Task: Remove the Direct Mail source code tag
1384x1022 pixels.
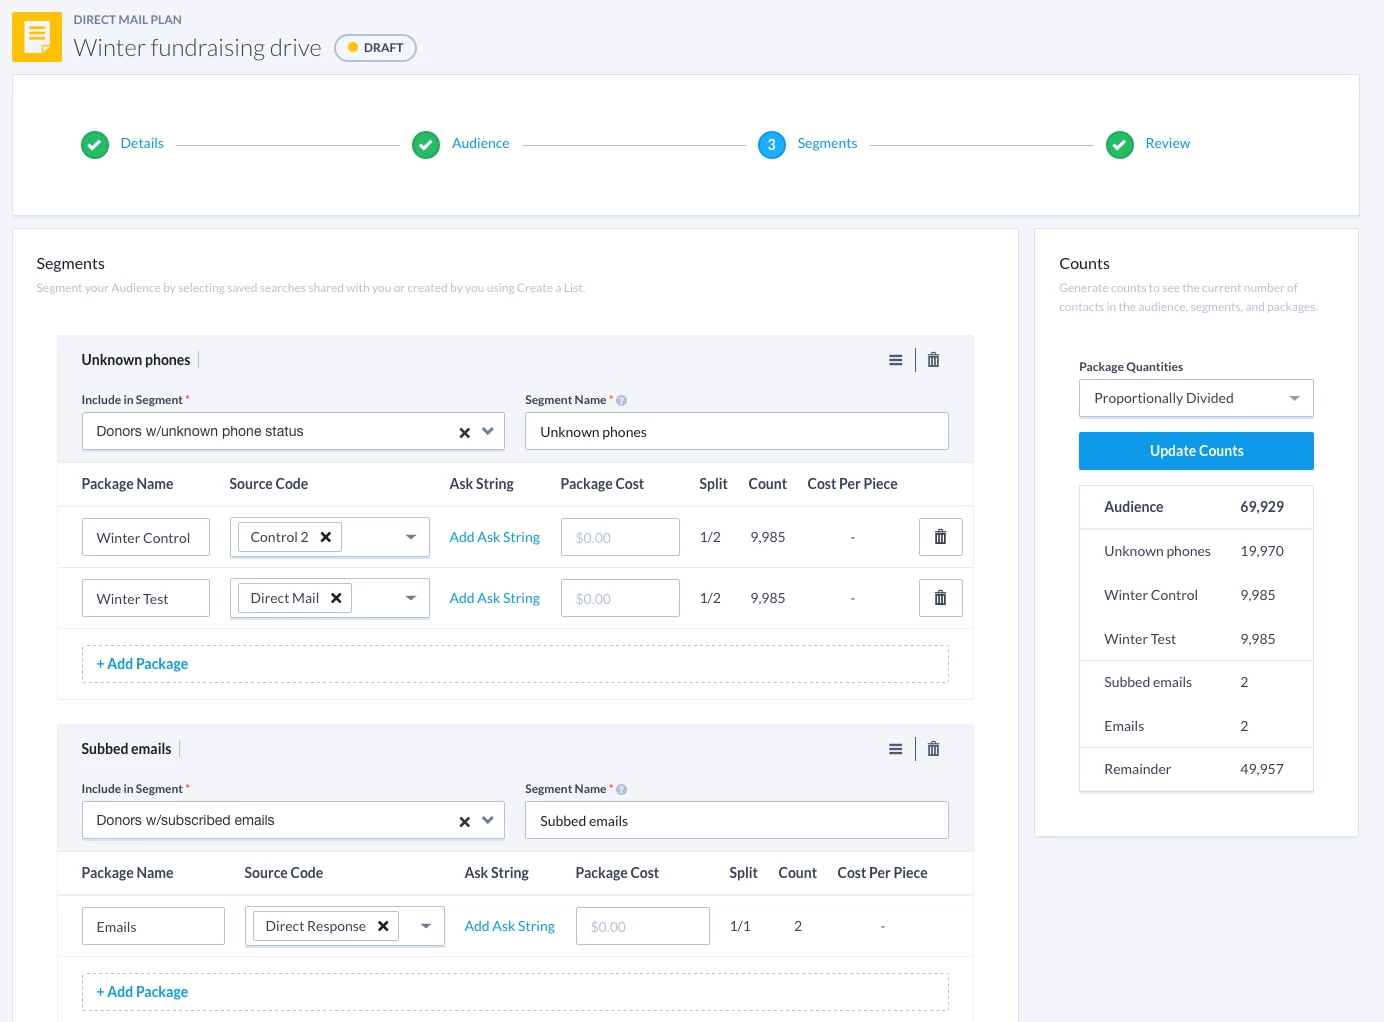Action: (x=336, y=598)
